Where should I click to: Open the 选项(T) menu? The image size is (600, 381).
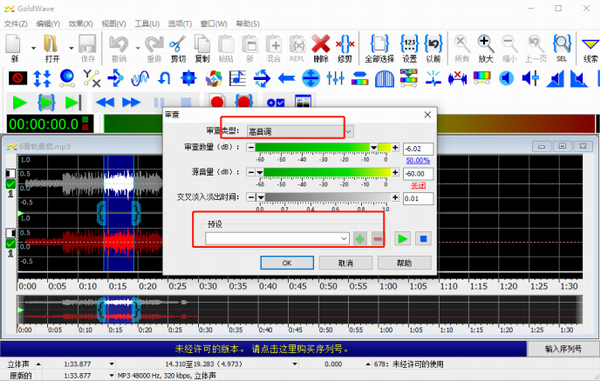click(180, 24)
